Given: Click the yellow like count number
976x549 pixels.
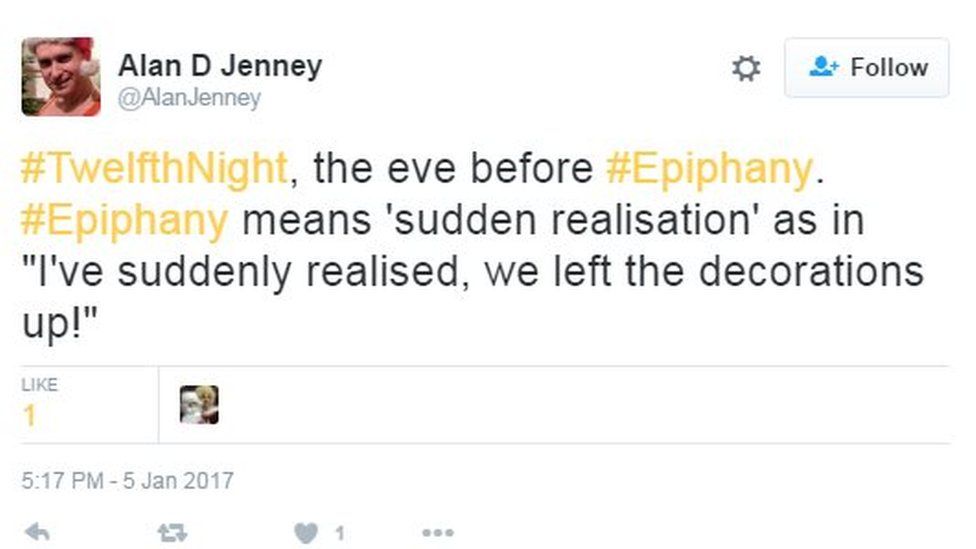Looking at the screenshot, I should [30, 415].
